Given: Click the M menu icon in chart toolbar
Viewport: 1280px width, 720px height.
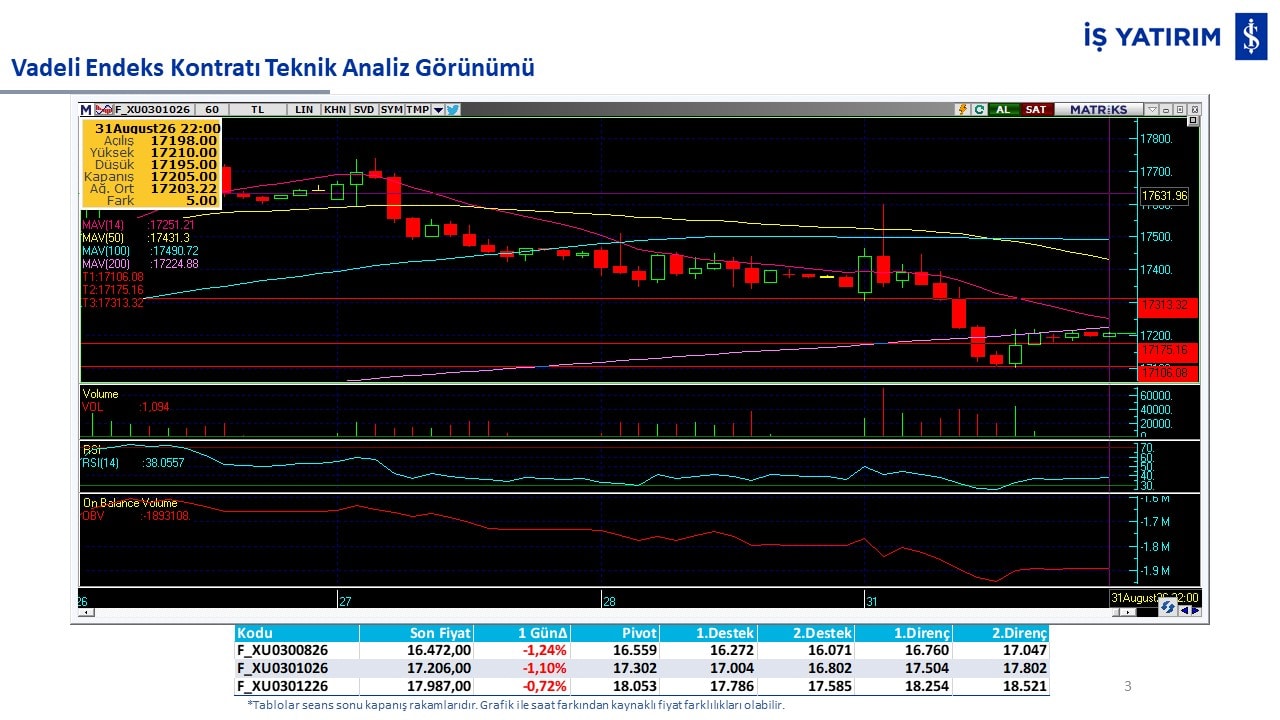Looking at the screenshot, I should 86,110.
